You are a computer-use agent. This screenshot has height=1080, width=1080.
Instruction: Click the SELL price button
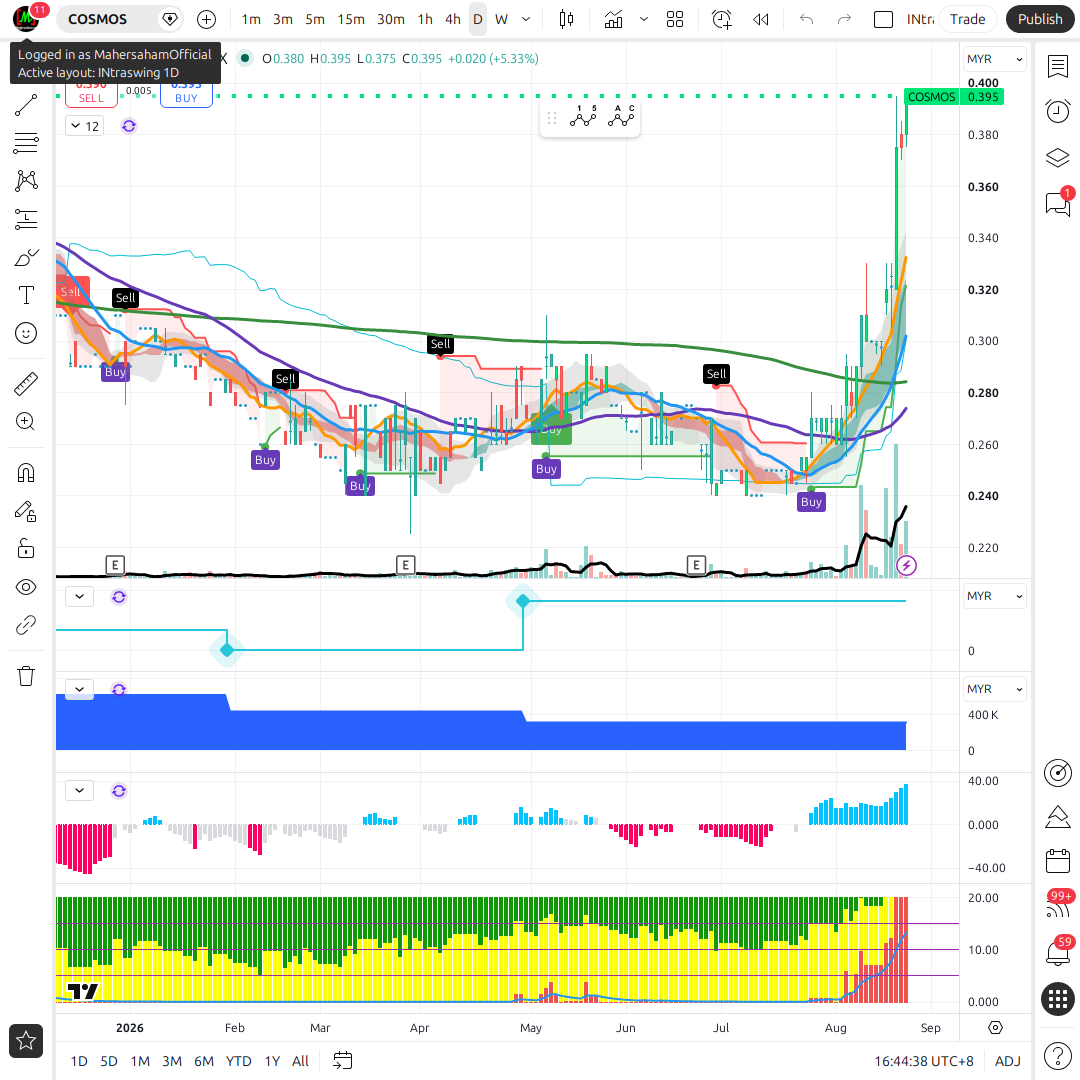(91, 95)
